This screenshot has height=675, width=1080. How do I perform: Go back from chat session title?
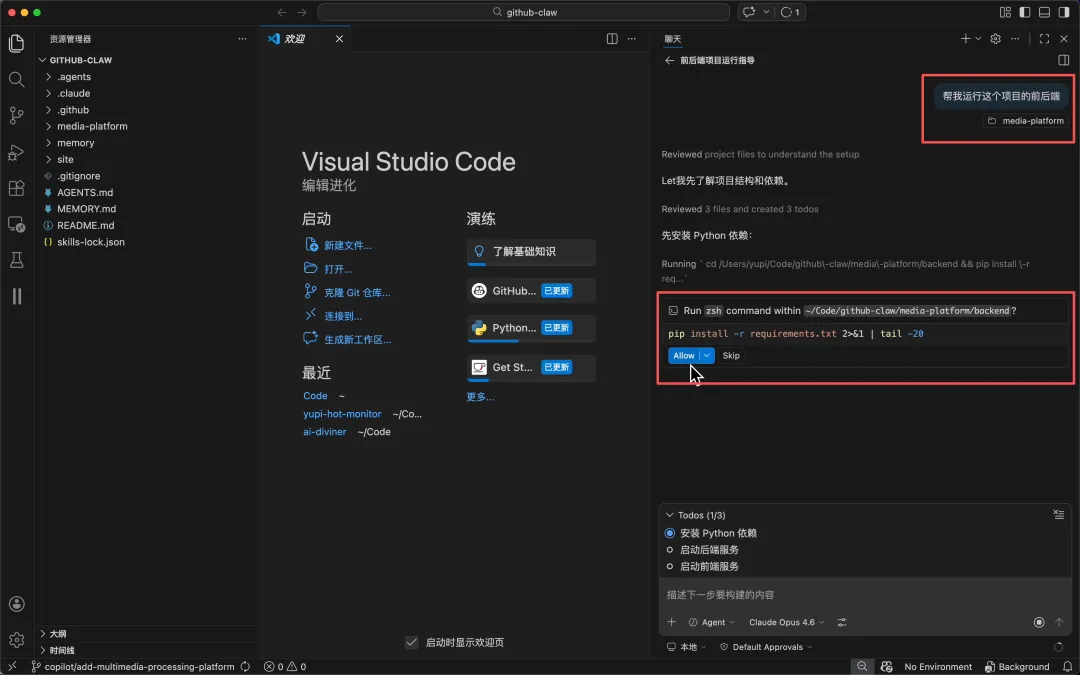click(x=669, y=60)
